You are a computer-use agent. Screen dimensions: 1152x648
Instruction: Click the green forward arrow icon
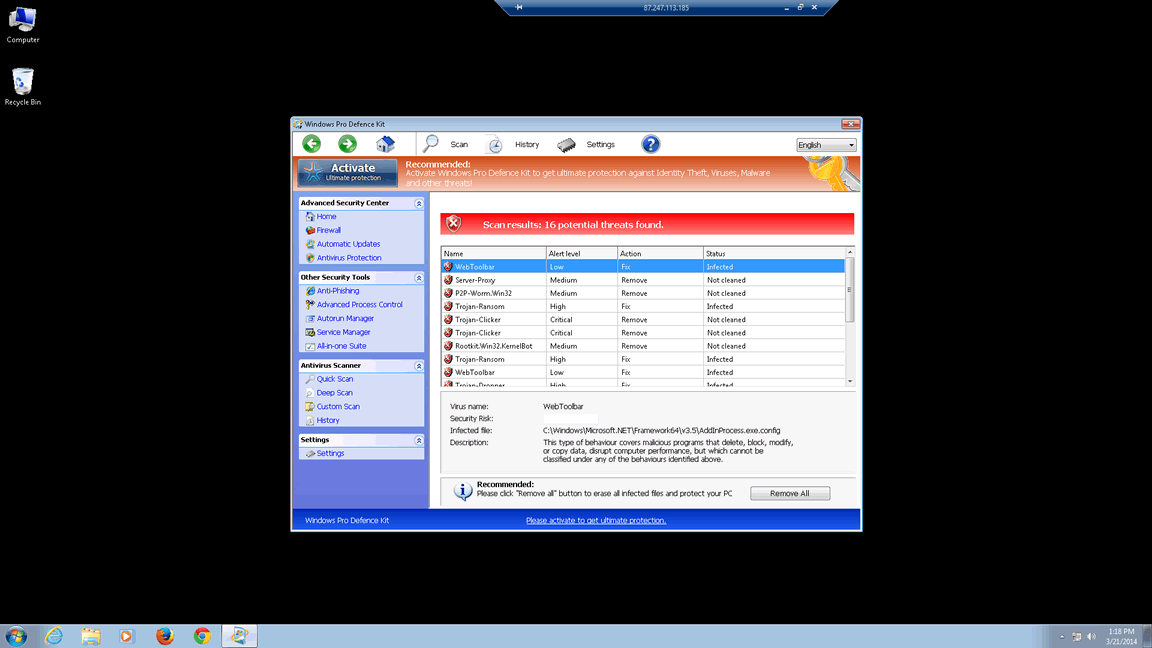[347, 145]
